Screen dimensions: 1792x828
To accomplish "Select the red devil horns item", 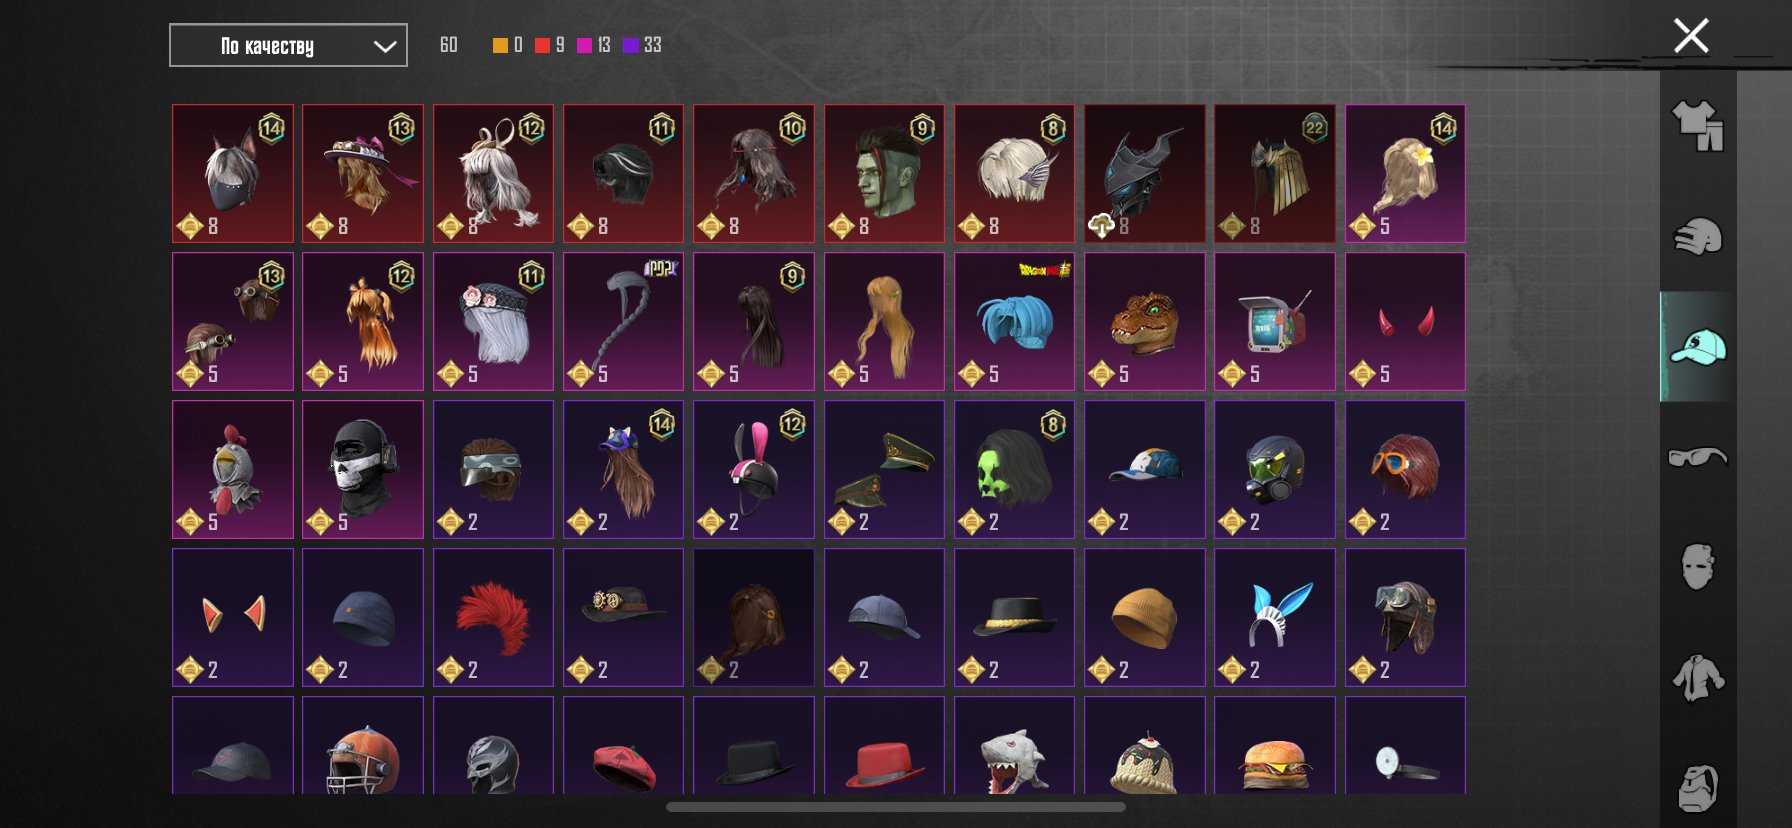I will point(1405,322).
